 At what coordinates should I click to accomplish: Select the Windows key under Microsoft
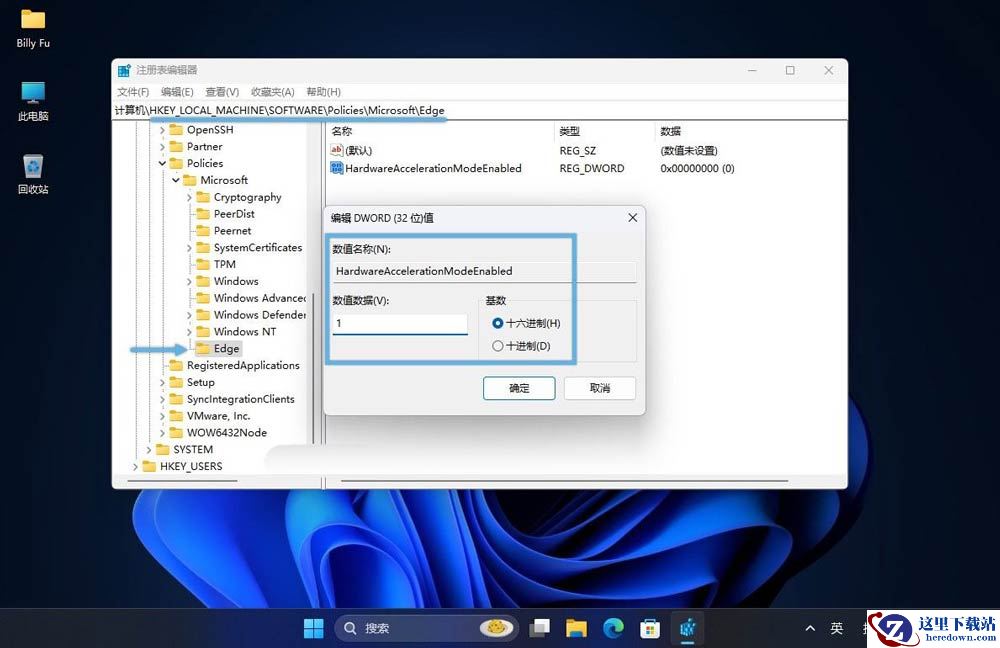236,281
